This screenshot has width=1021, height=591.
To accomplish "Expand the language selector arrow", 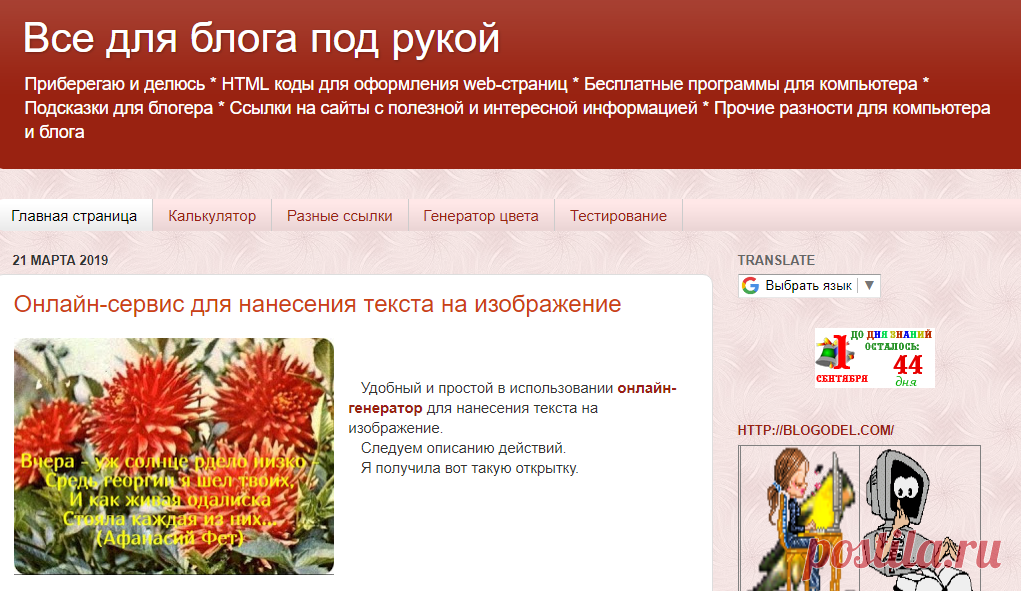I will [x=869, y=285].
